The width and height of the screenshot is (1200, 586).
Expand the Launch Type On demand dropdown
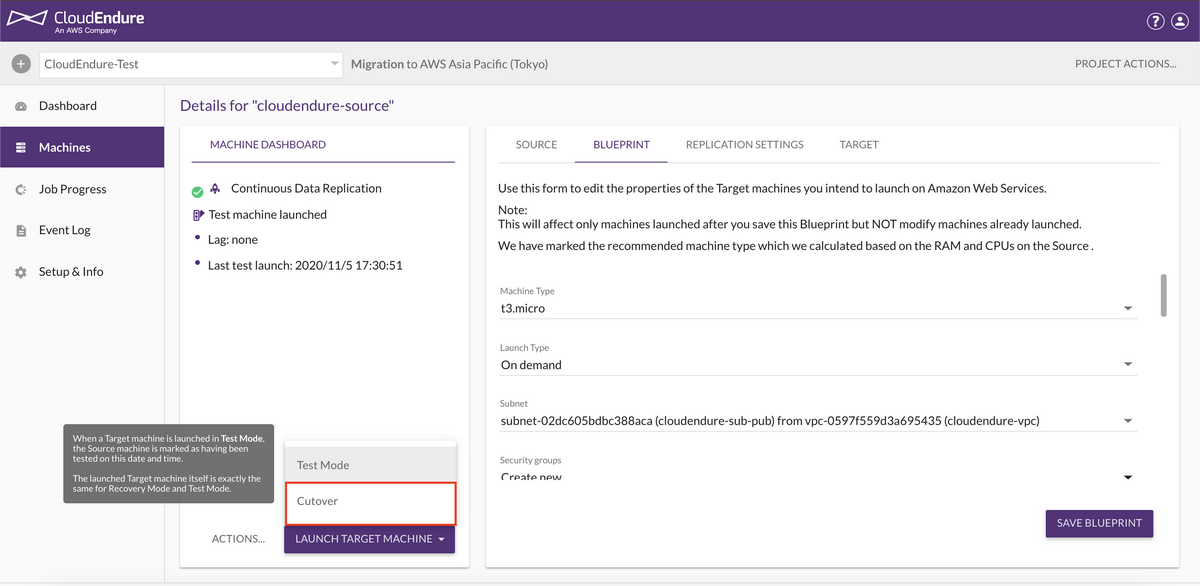coord(818,365)
